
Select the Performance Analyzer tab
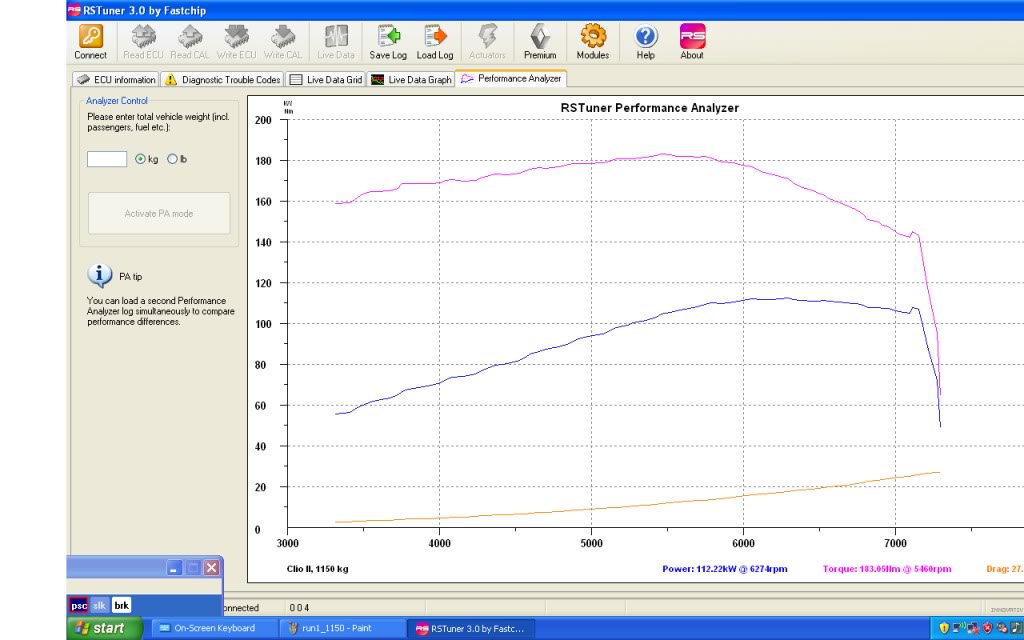(511, 78)
